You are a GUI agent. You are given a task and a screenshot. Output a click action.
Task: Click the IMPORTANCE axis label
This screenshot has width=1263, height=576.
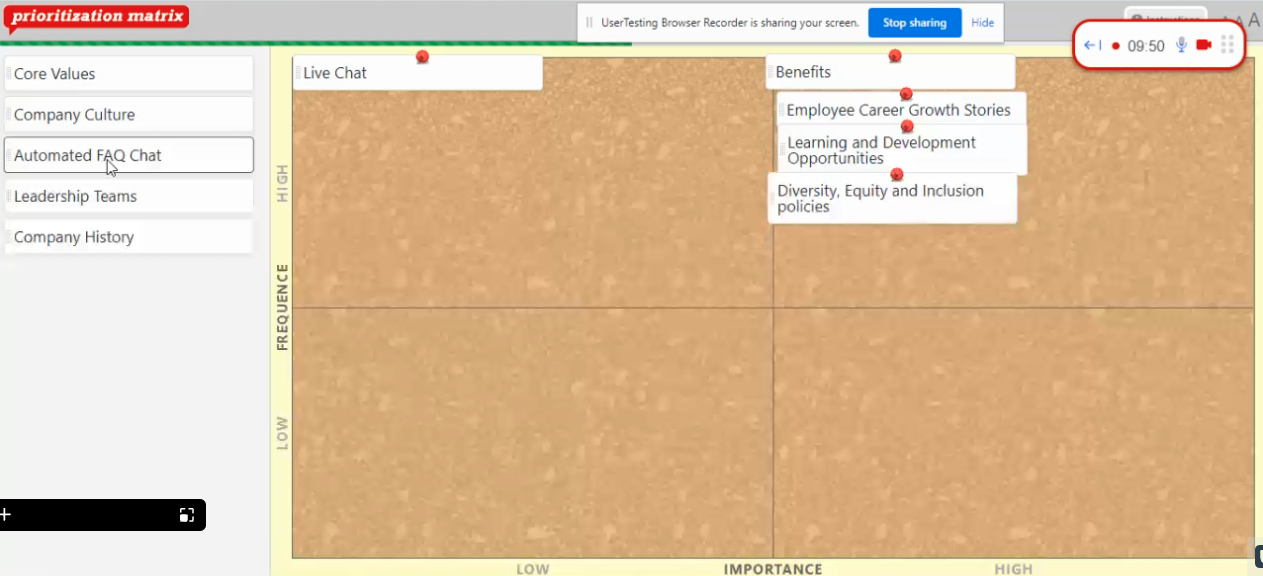(773, 569)
